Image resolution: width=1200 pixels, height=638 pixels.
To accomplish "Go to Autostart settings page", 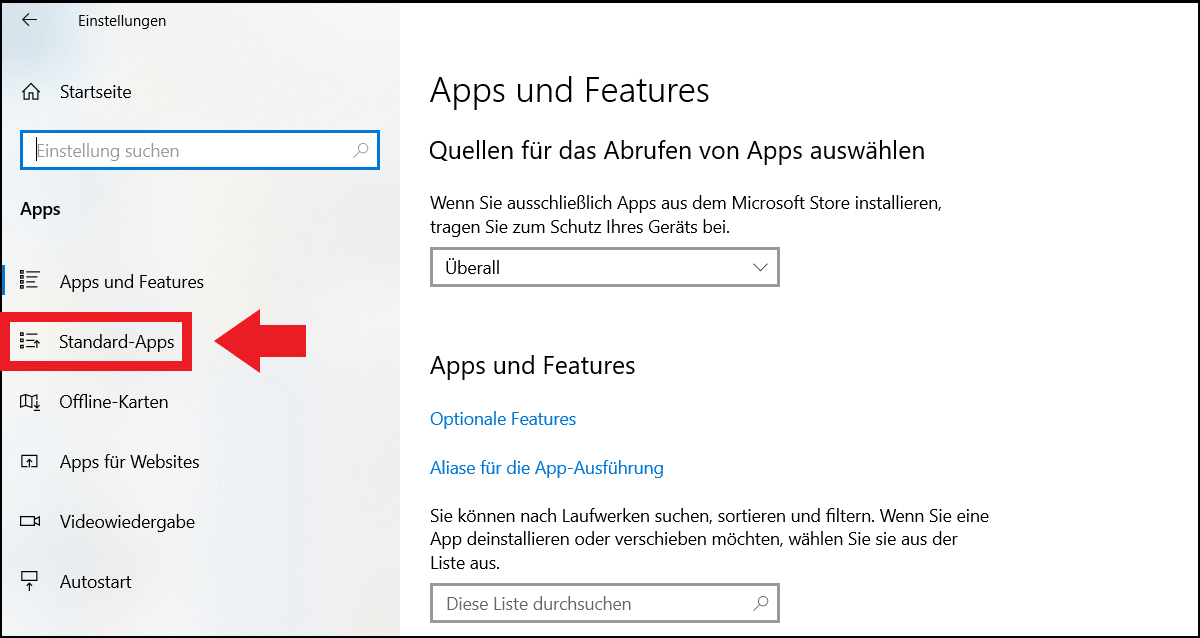I will (96, 582).
